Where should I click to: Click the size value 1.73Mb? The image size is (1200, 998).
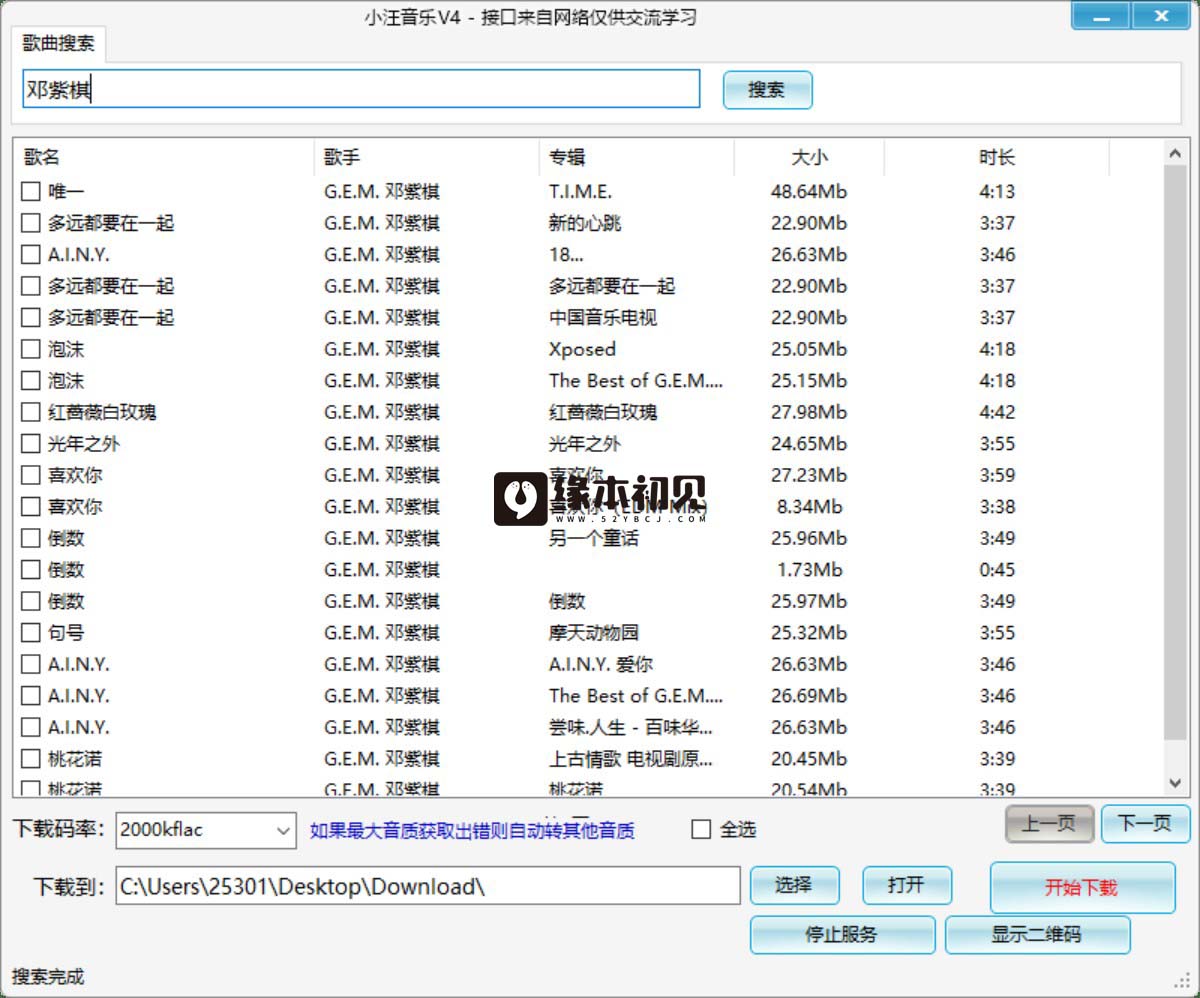tap(809, 569)
